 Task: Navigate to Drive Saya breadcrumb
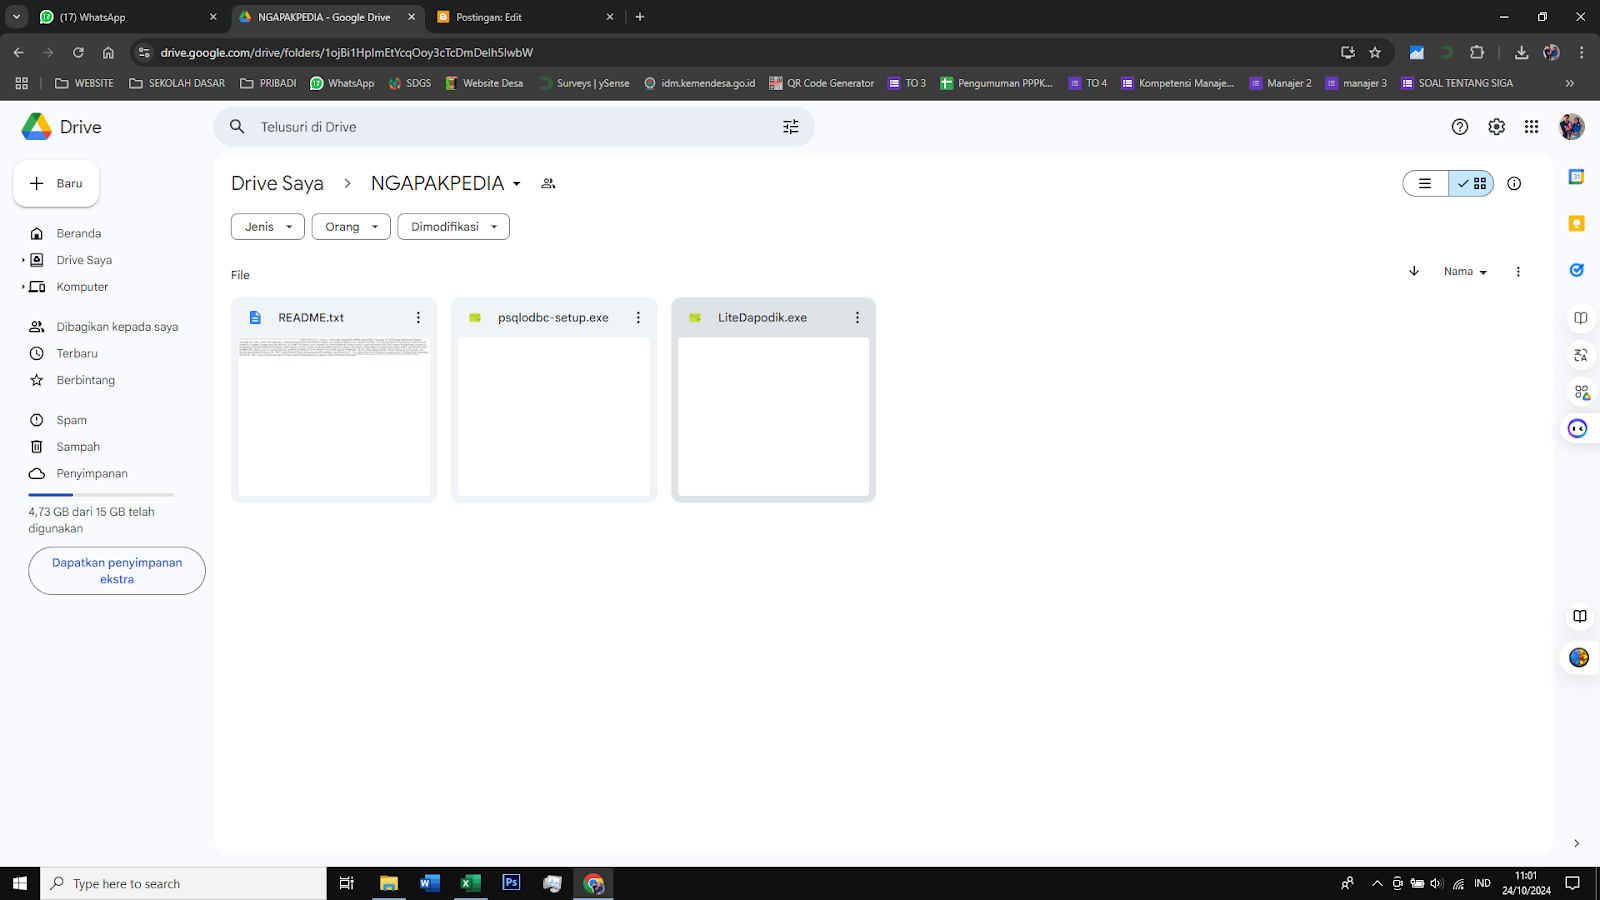coord(277,184)
